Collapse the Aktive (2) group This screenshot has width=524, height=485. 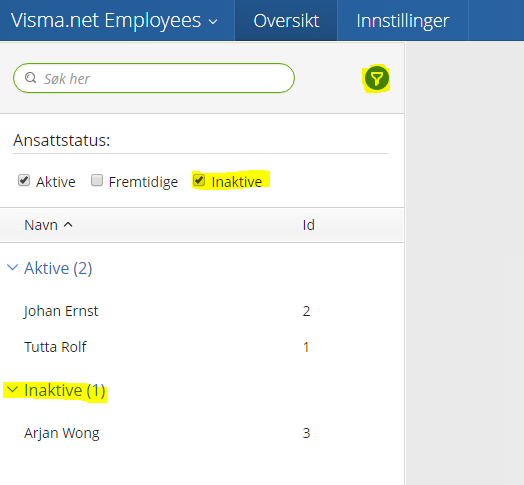click(13, 268)
